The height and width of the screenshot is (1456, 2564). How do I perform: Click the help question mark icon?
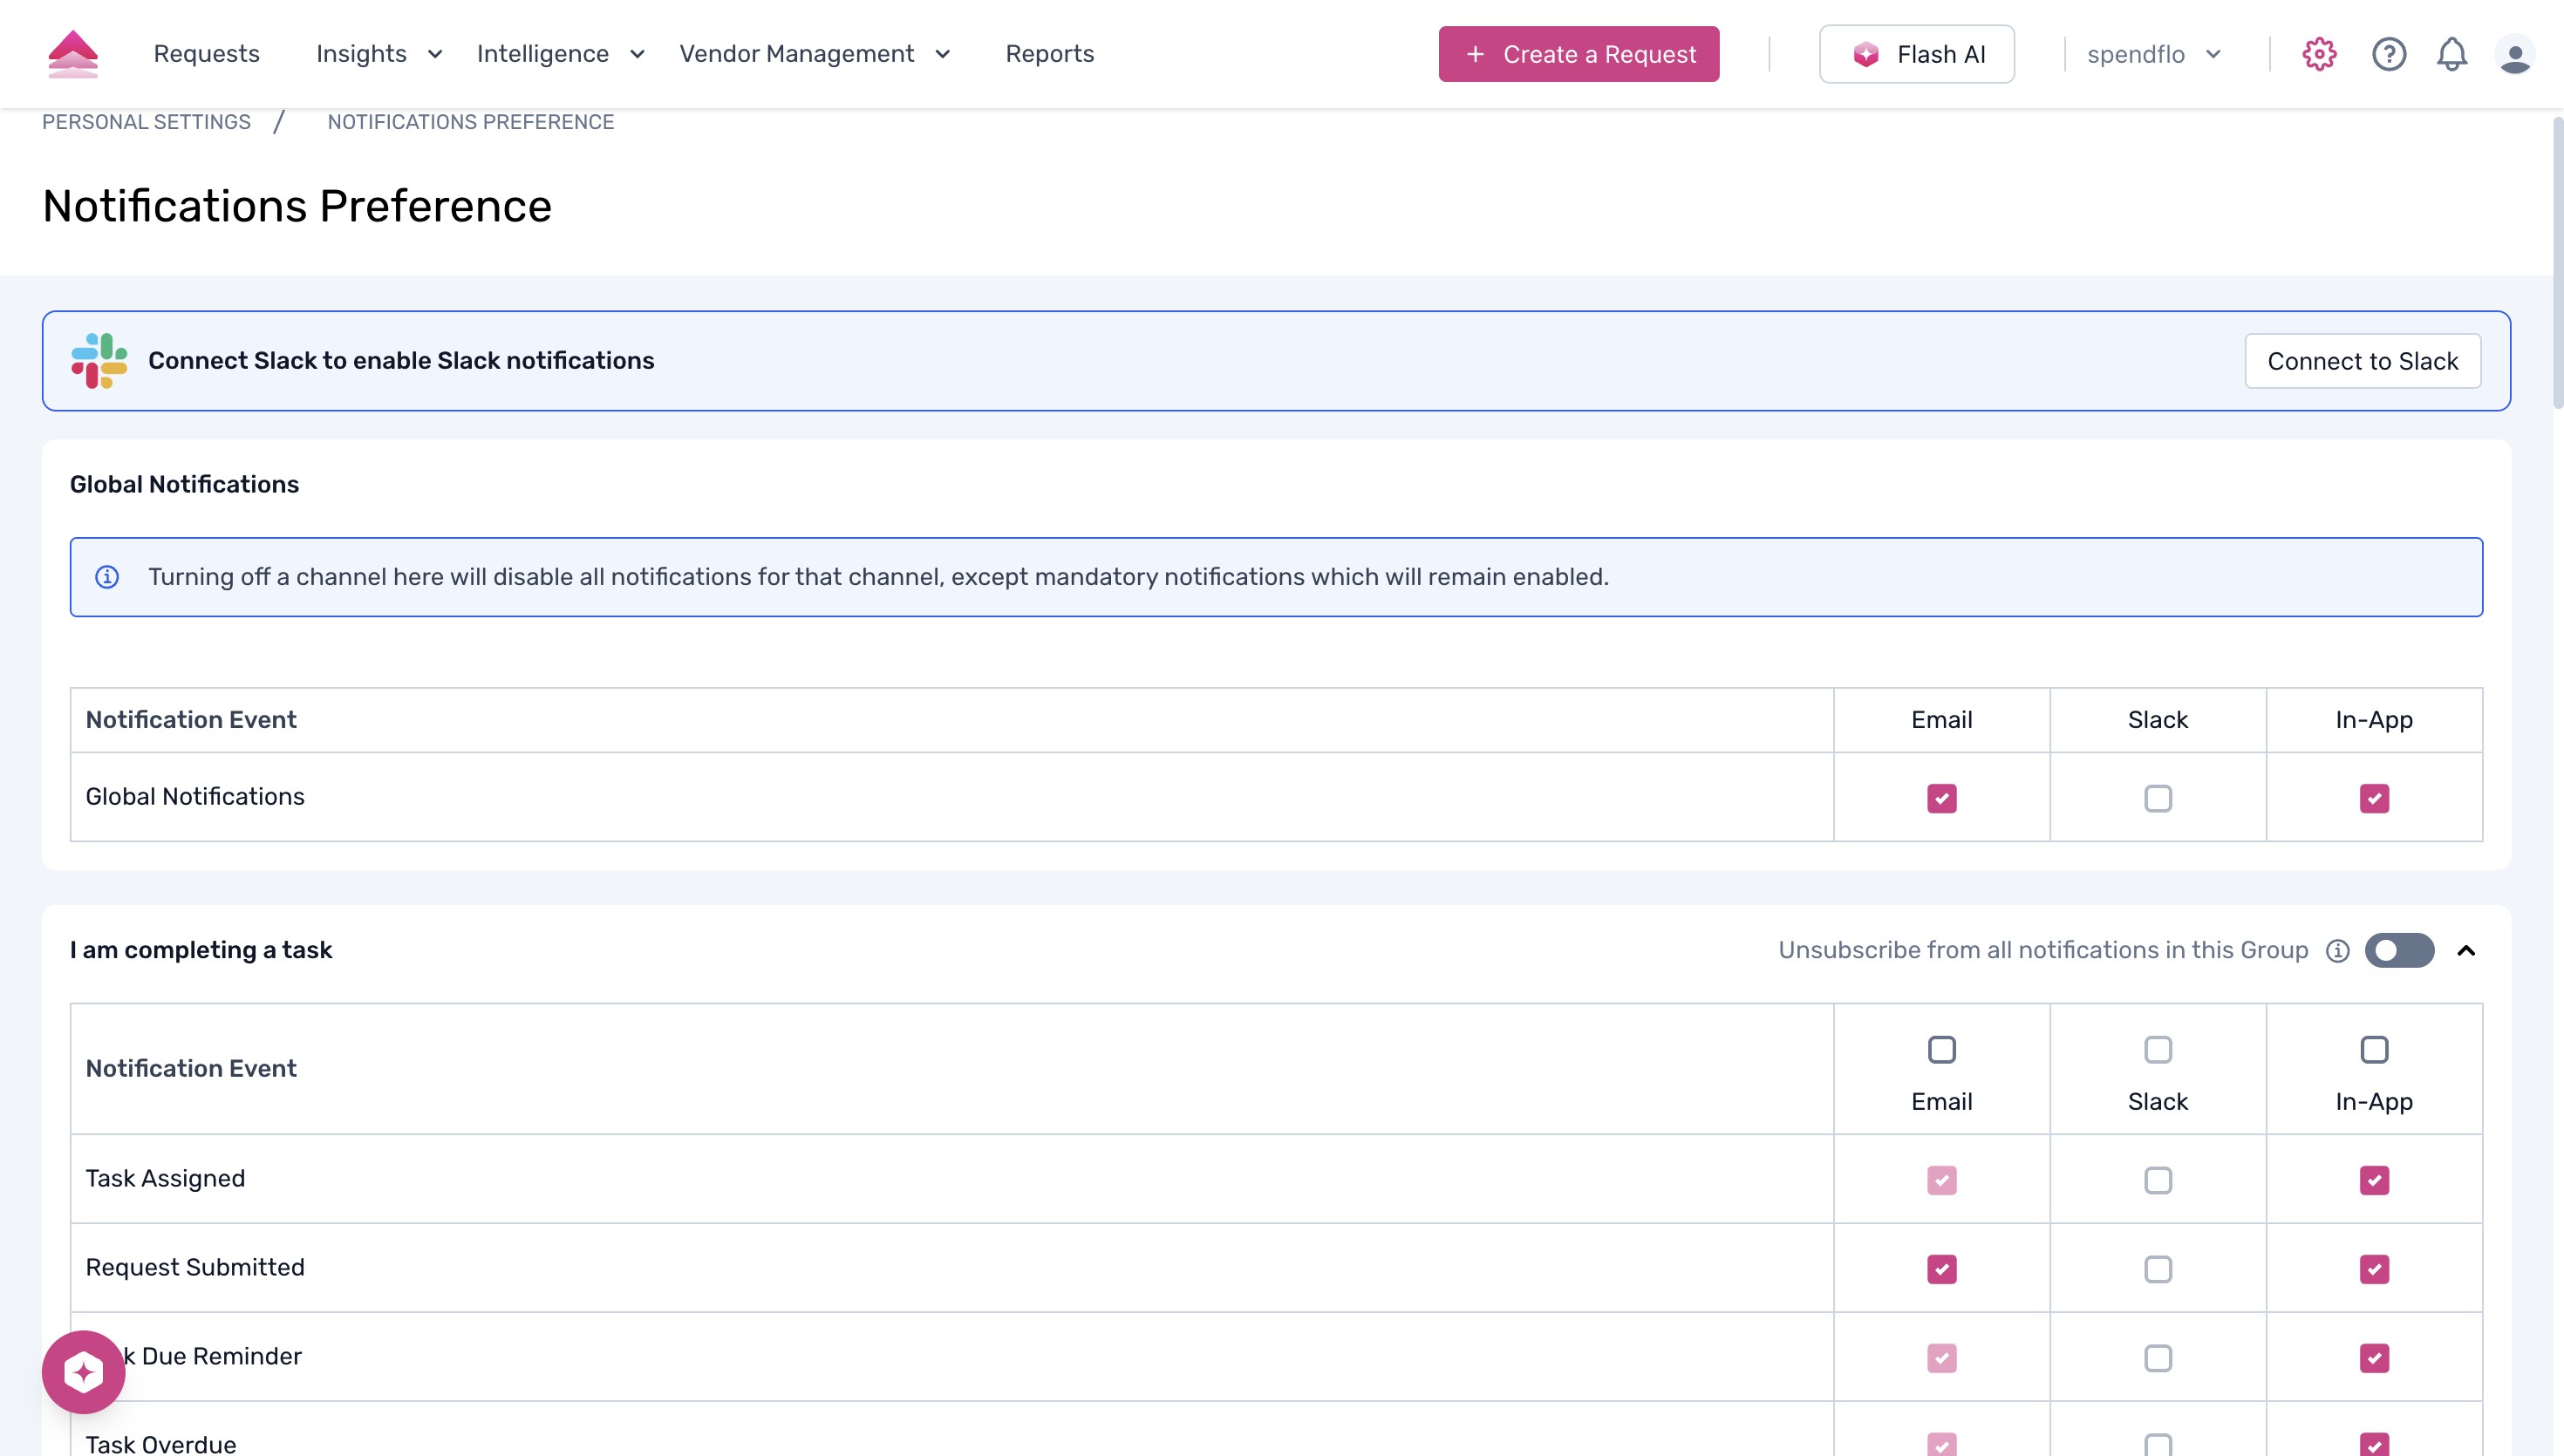(x=2388, y=54)
